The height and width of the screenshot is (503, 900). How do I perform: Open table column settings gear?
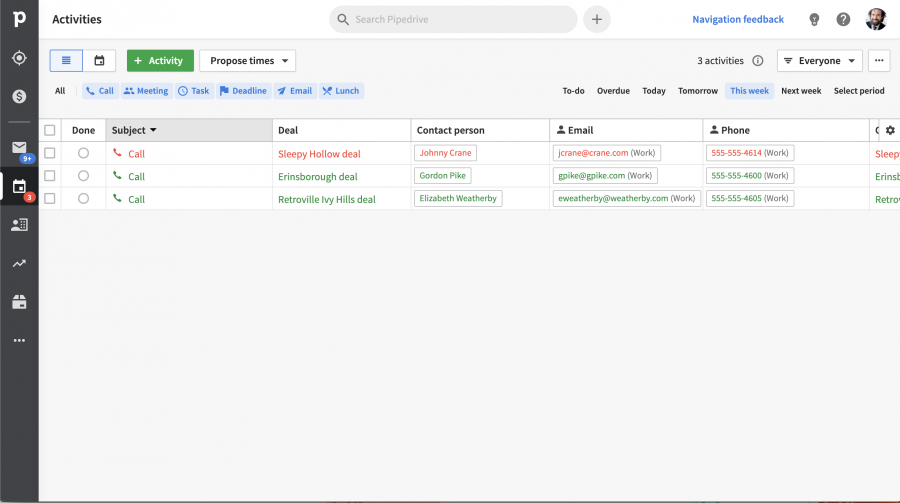(890, 130)
